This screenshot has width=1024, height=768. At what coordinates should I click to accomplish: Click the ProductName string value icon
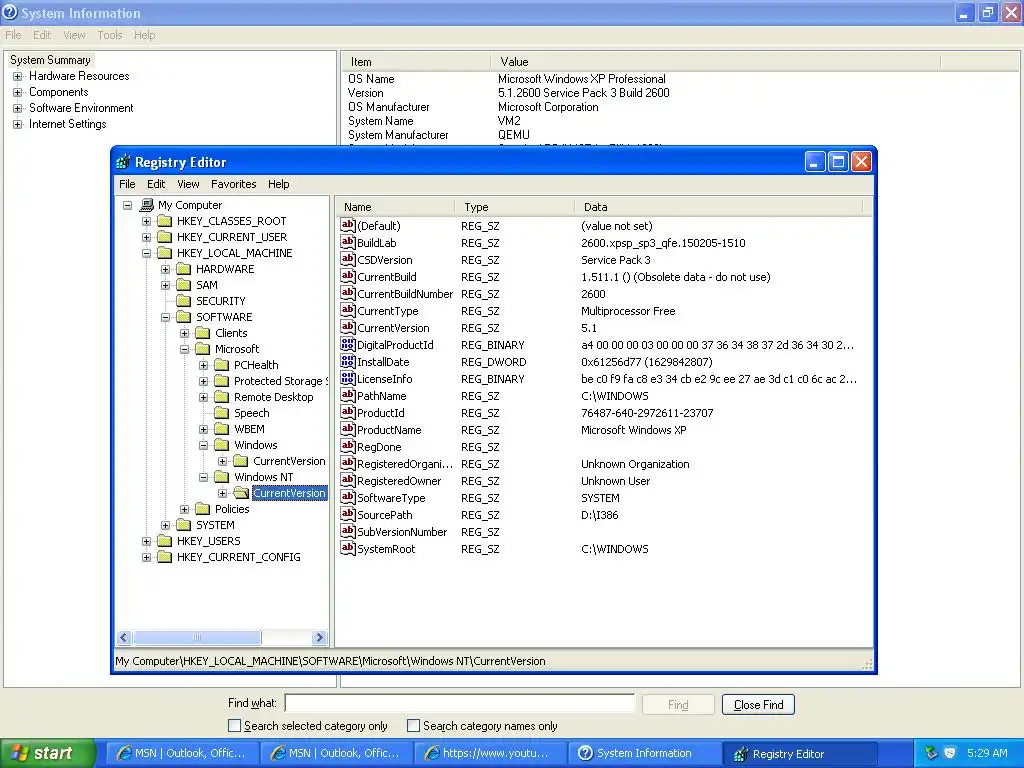coord(347,429)
